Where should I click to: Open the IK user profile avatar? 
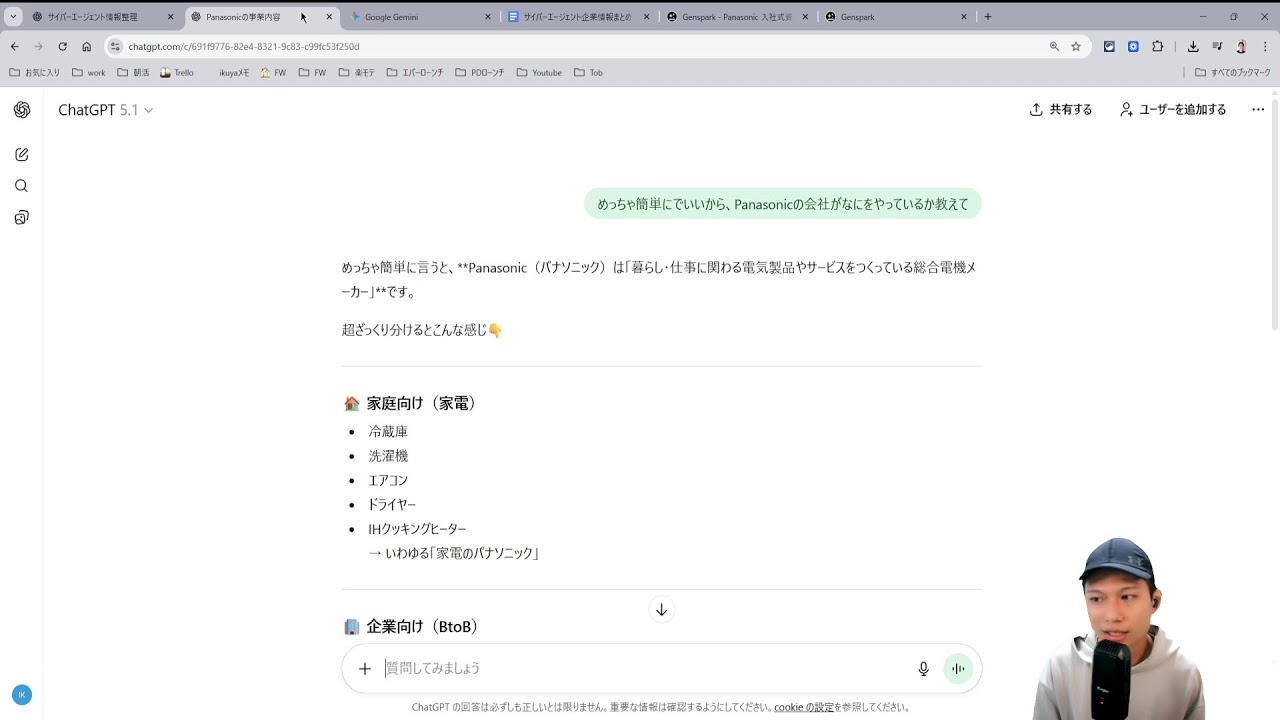coord(21,695)
